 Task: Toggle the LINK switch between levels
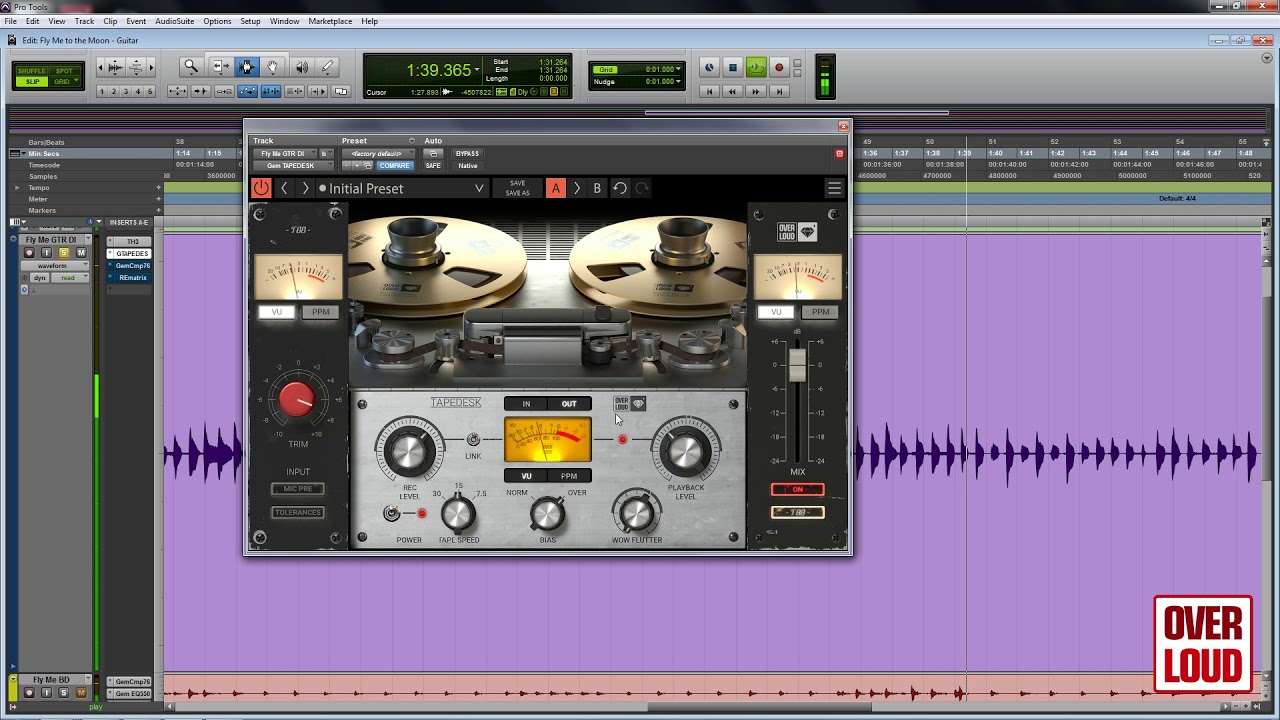473,439
